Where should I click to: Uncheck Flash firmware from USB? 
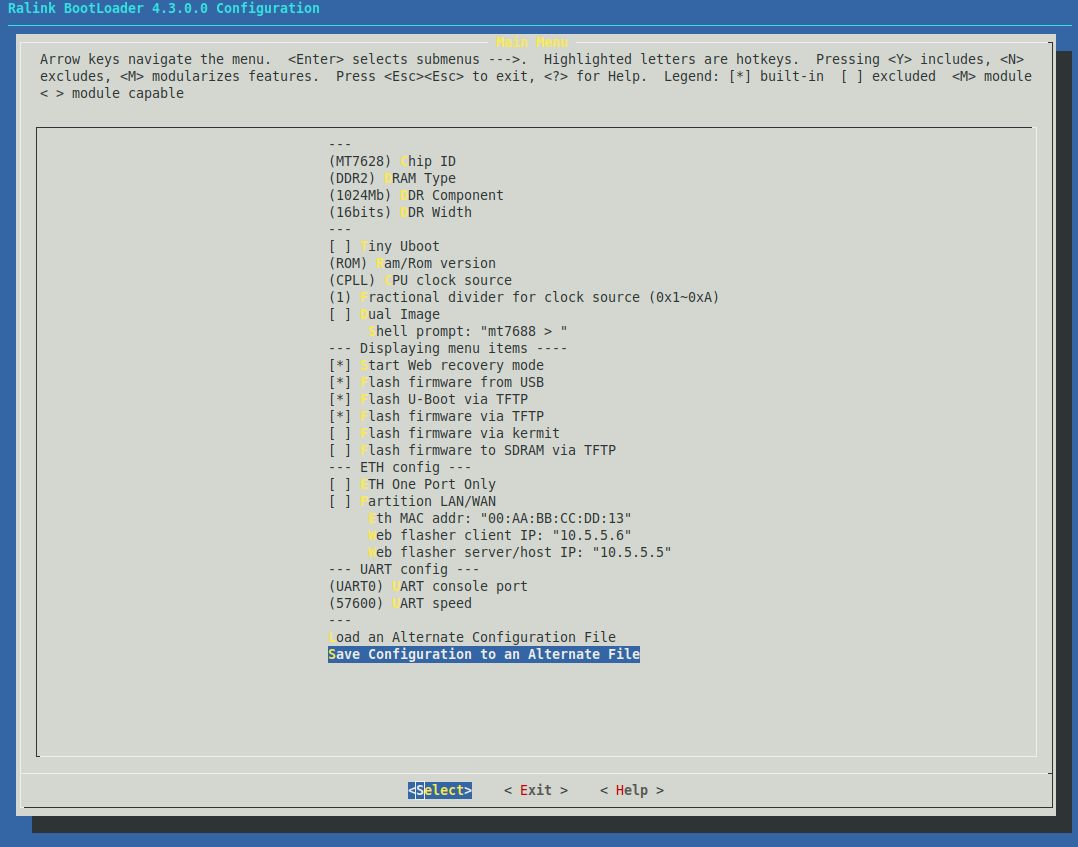coord(436,382)
